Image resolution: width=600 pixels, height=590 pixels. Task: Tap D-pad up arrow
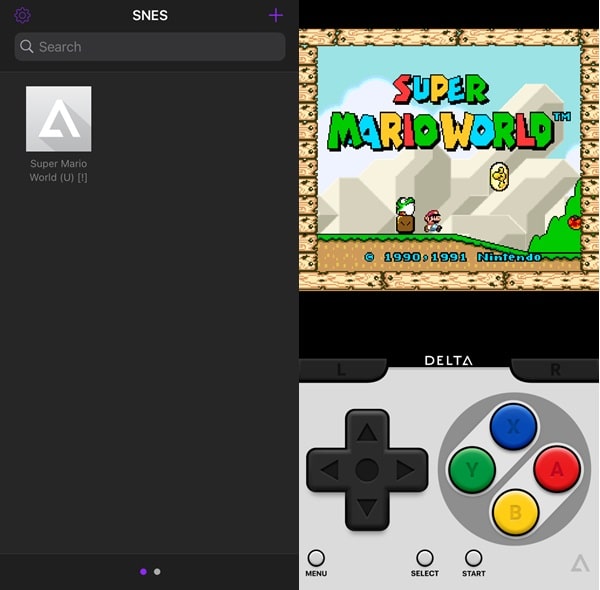pos(367,432)
